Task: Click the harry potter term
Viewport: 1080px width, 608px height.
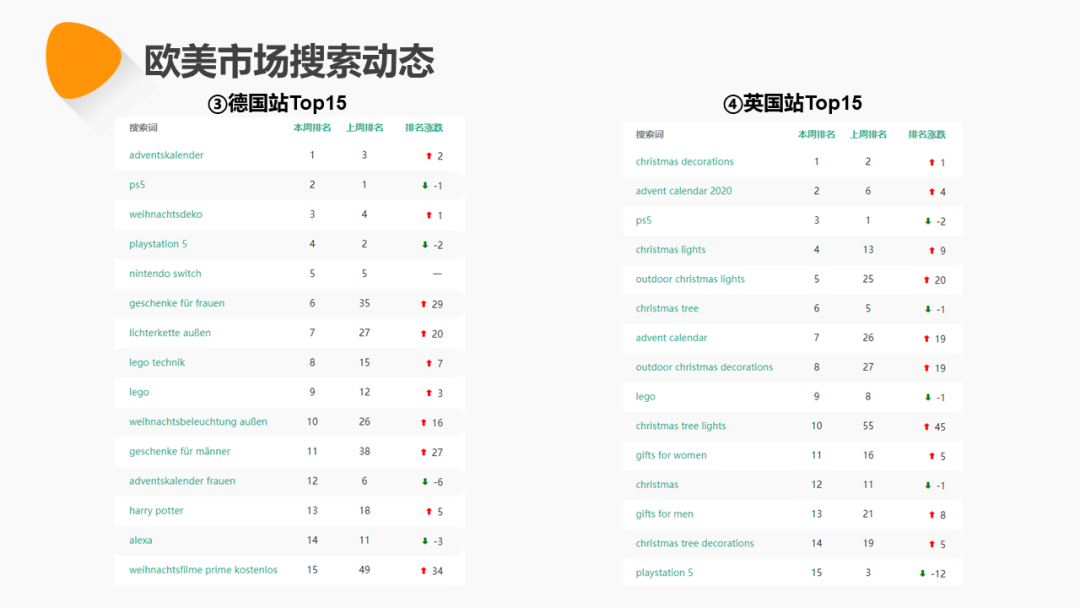Action: click(156, 510)
